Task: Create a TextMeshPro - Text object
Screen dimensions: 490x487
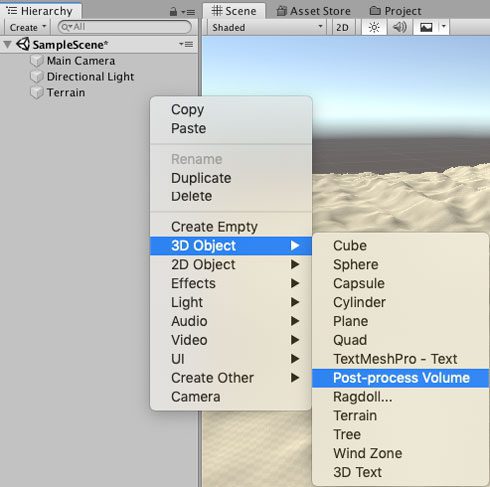Action: [x=400, y=359]
